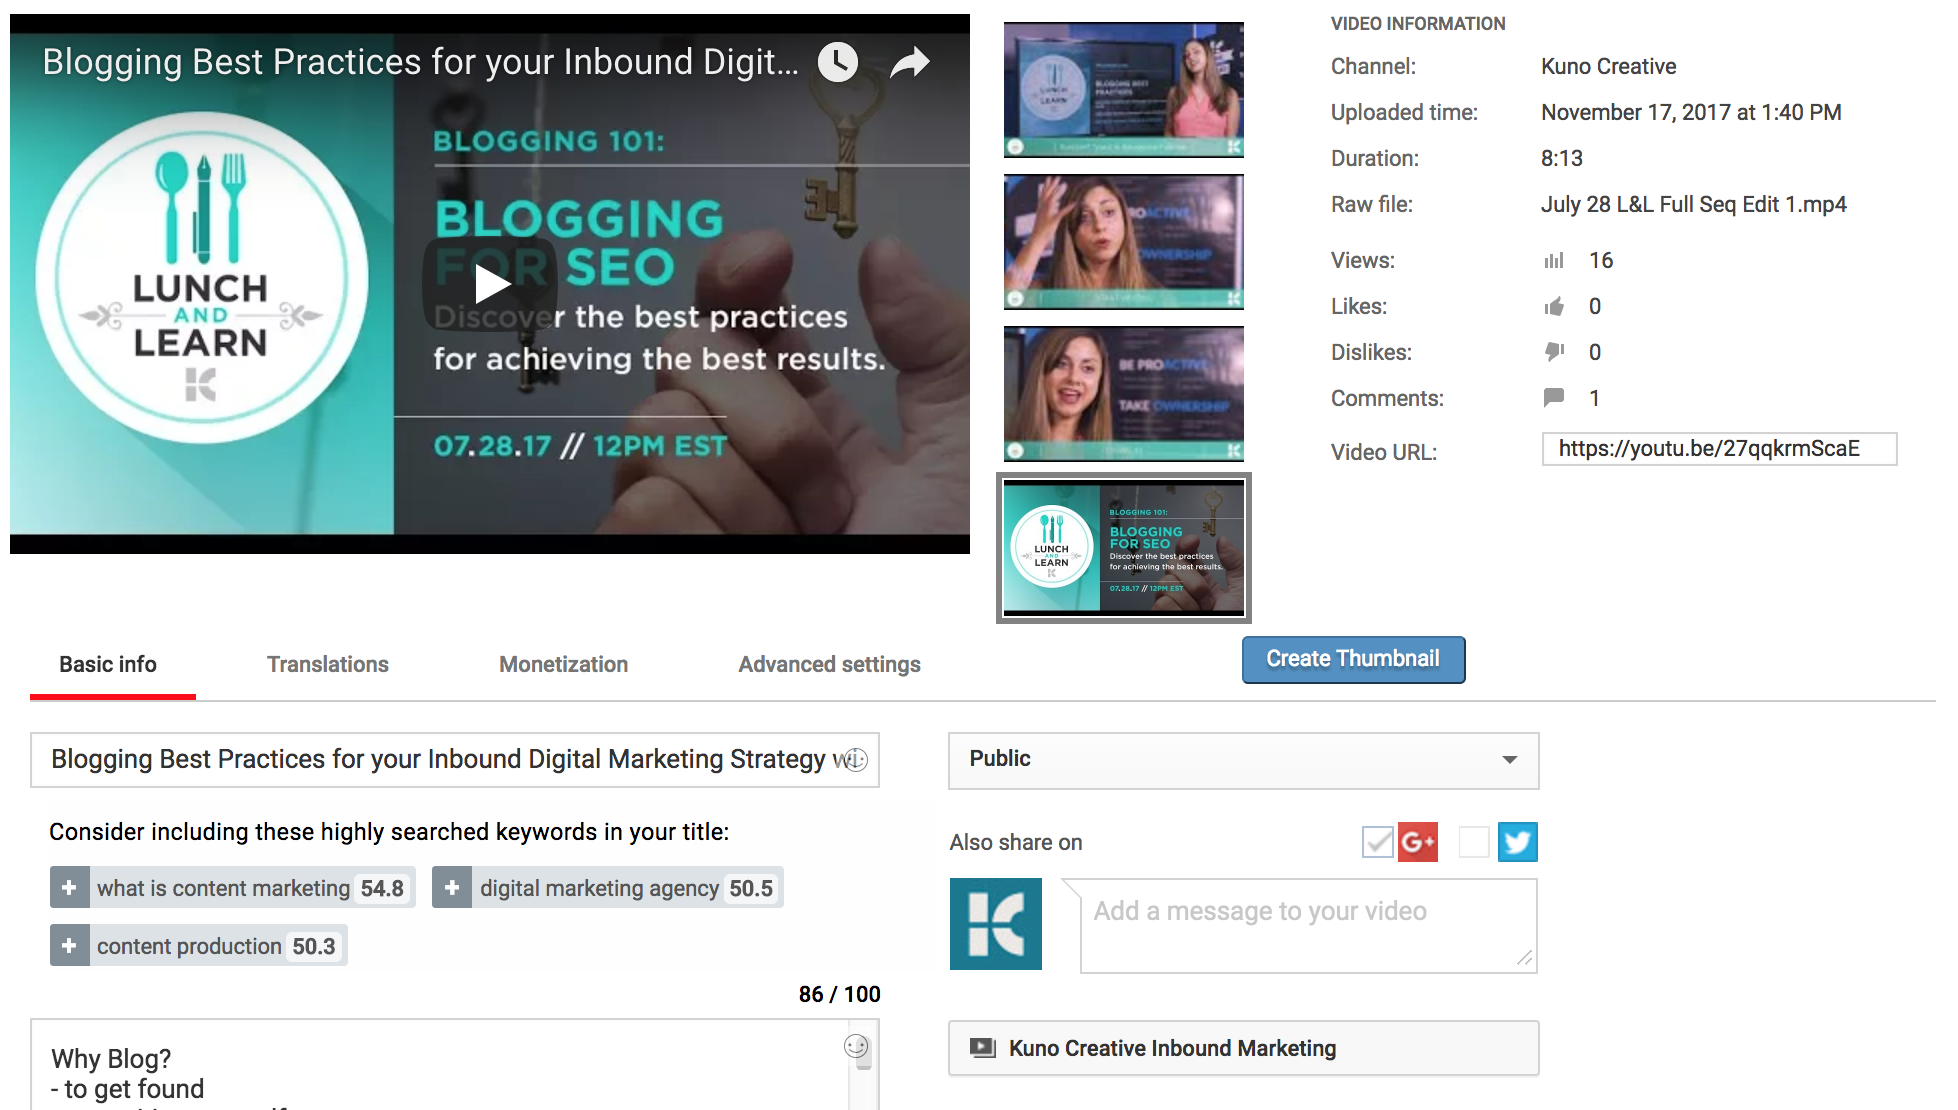Add 'content production' keyword plus icon
The height and width of the screenshot is (1110, 1958).
(x=69, y=946)
